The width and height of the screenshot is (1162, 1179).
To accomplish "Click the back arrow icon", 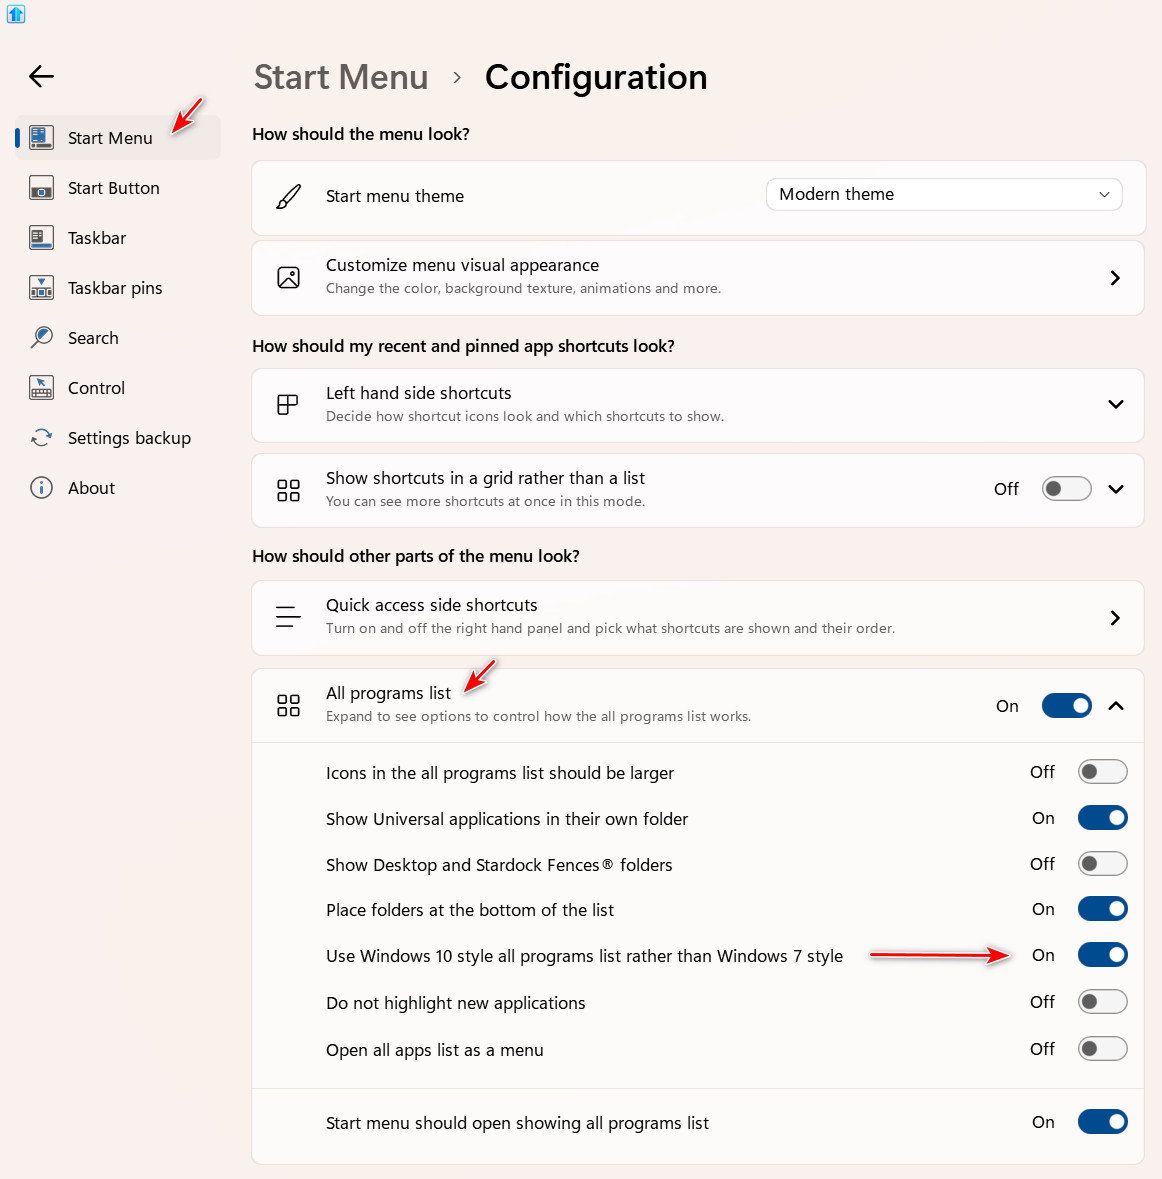I will [41, 76].
